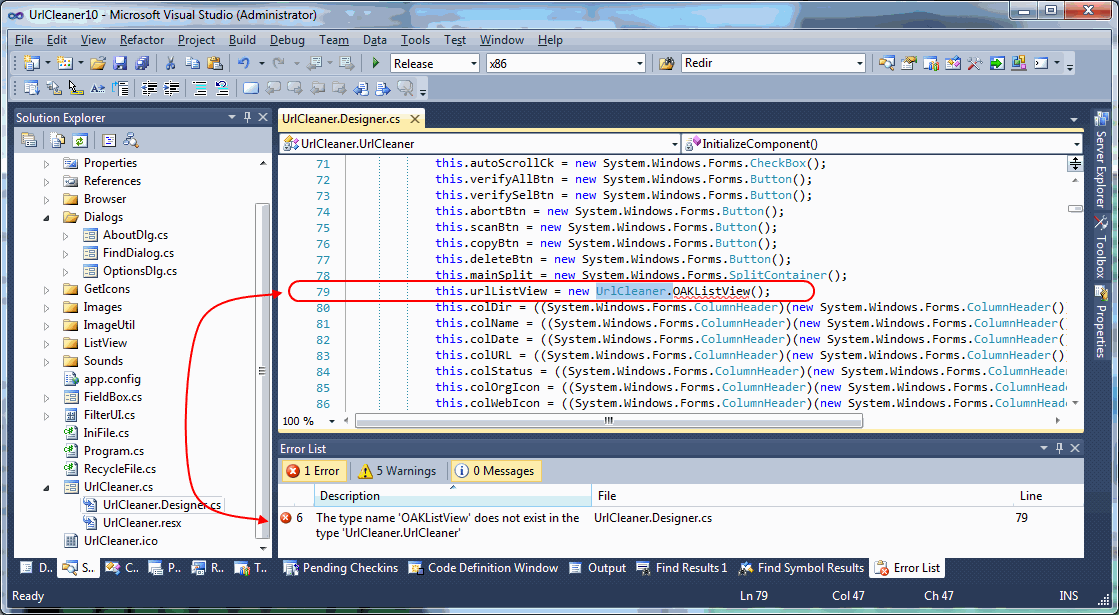Viewport: 1119px width, 615px height.
Task: Open the Server Explorer side tab
Action: 1101,161
